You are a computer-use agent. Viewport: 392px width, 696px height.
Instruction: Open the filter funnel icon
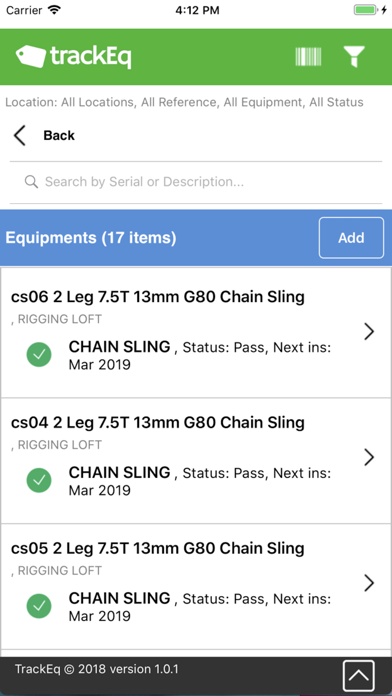[x=354, y=57]
